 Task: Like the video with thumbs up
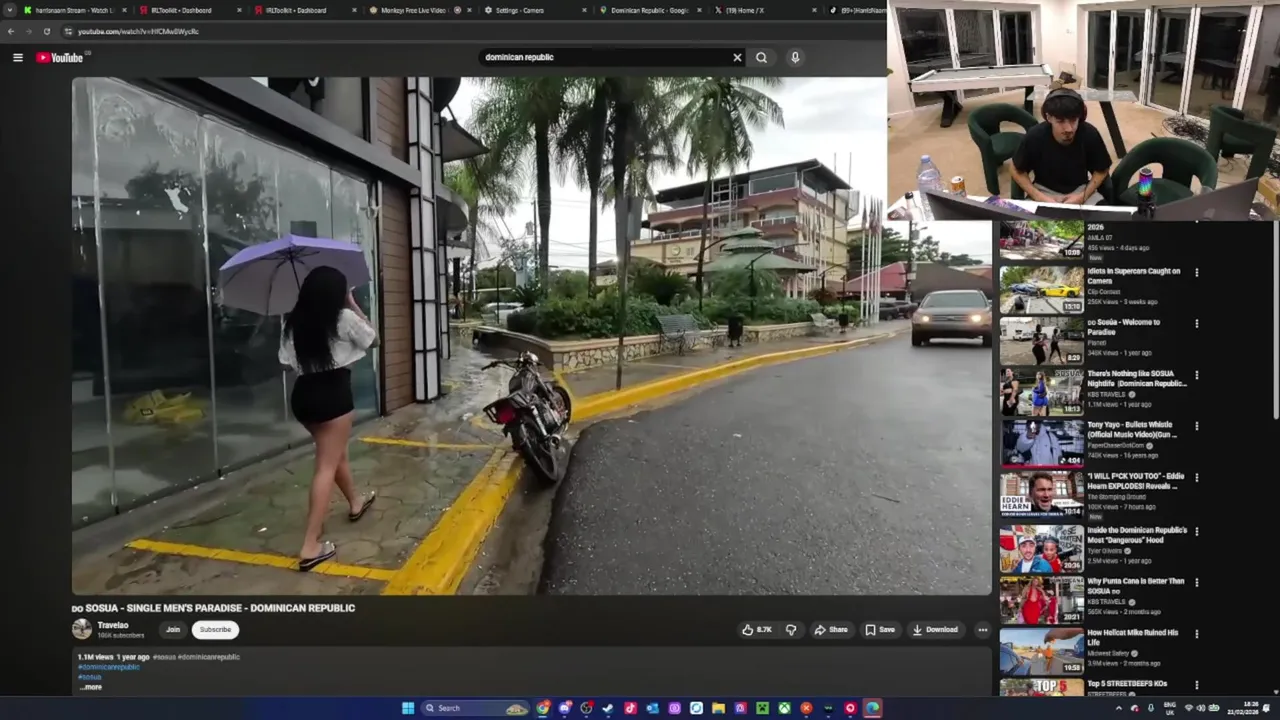click(x=757, y=630)
